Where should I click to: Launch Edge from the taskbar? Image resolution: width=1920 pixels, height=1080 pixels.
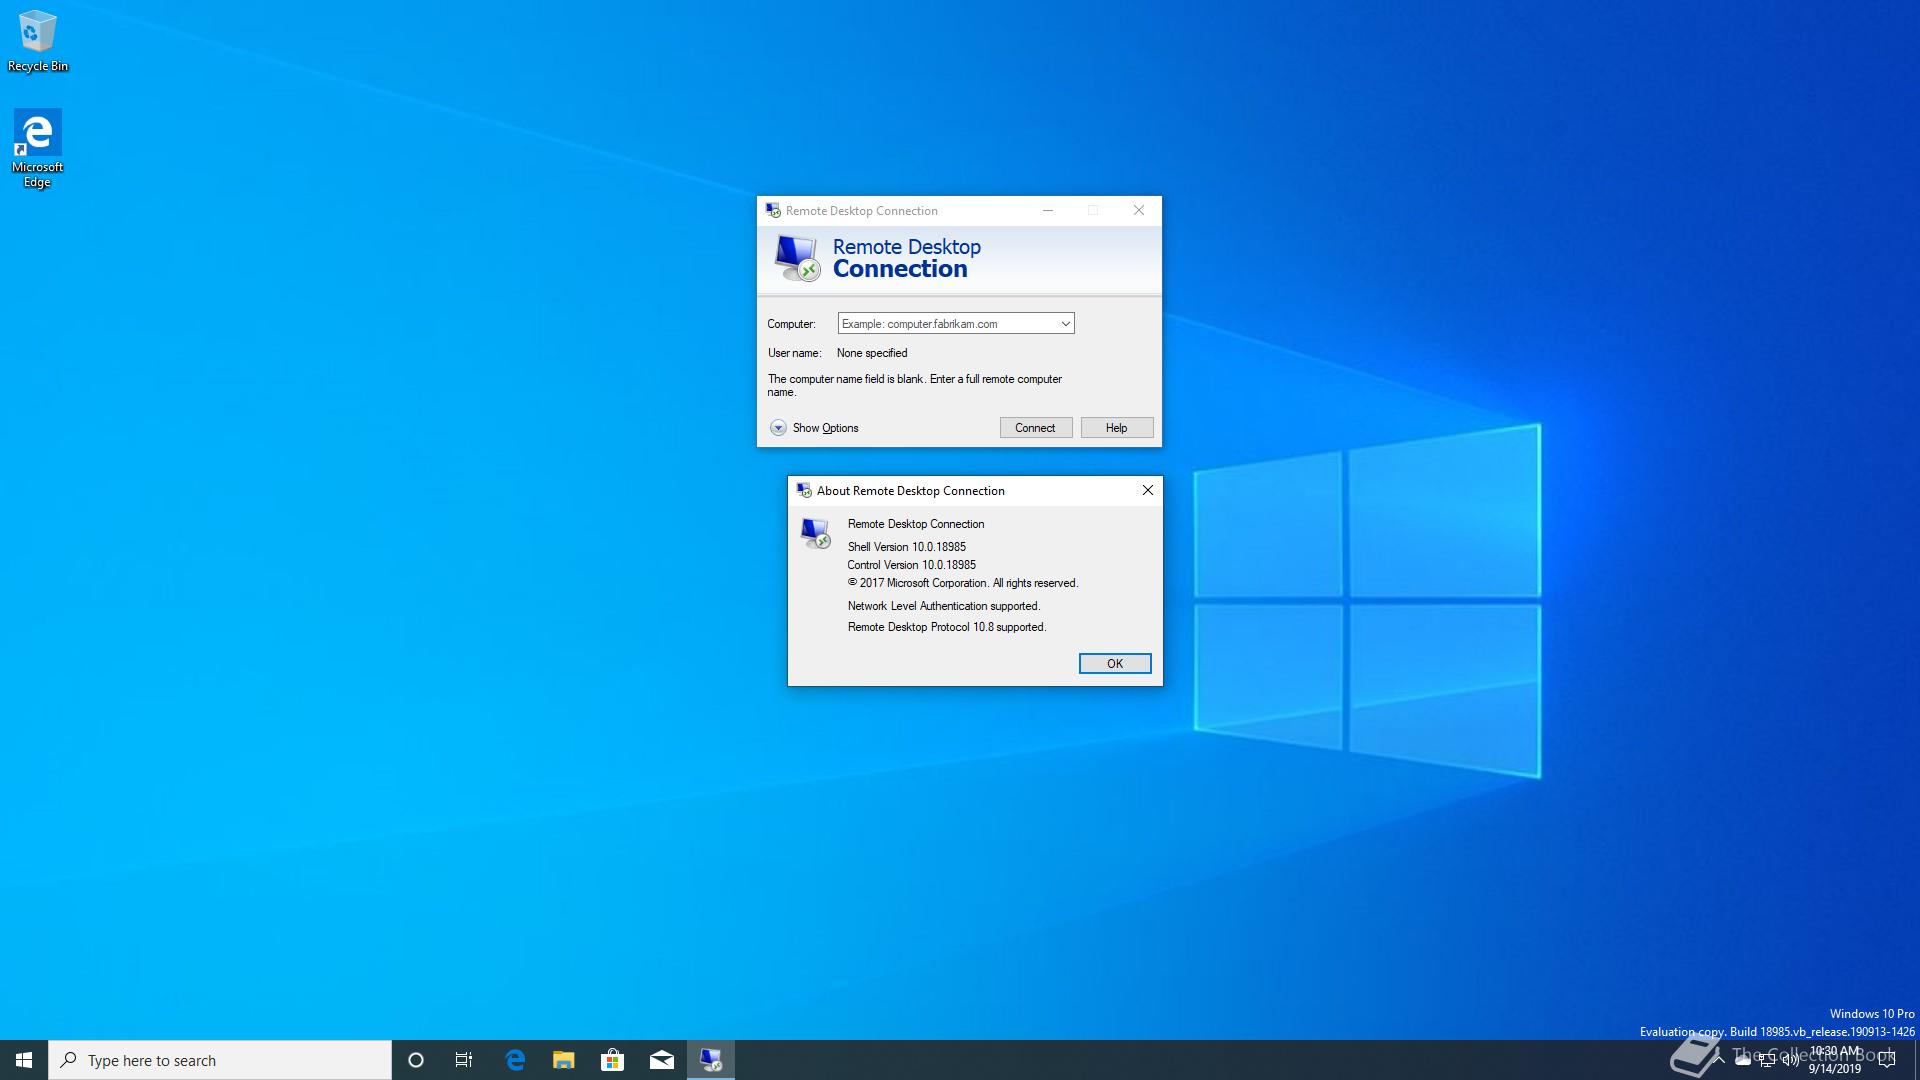tap(515, 1060)
